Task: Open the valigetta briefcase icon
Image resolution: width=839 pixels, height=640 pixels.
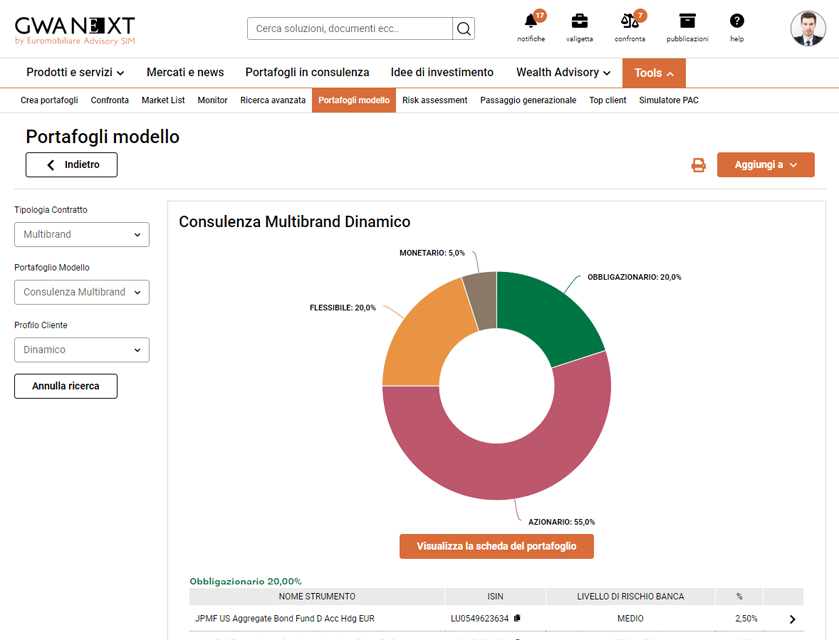Action: click(579, 21)
